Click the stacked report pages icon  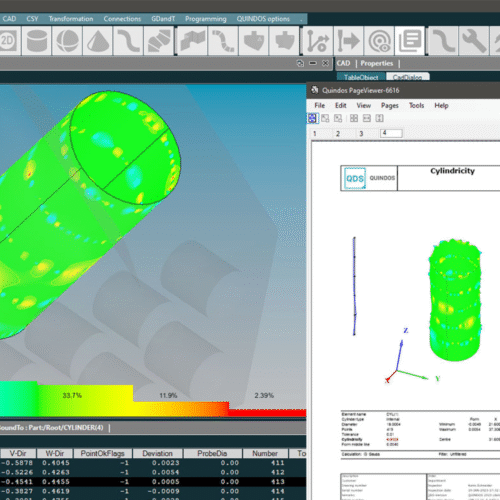coord(410,41)
